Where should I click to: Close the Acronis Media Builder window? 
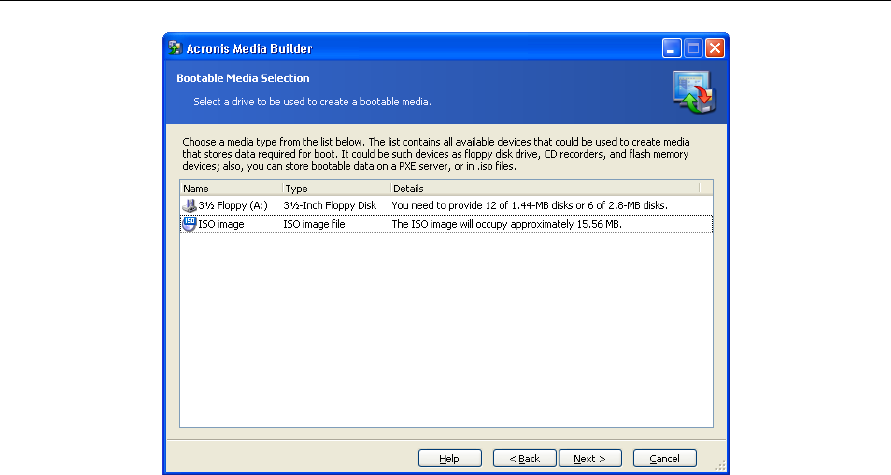[x=715, y=48]
